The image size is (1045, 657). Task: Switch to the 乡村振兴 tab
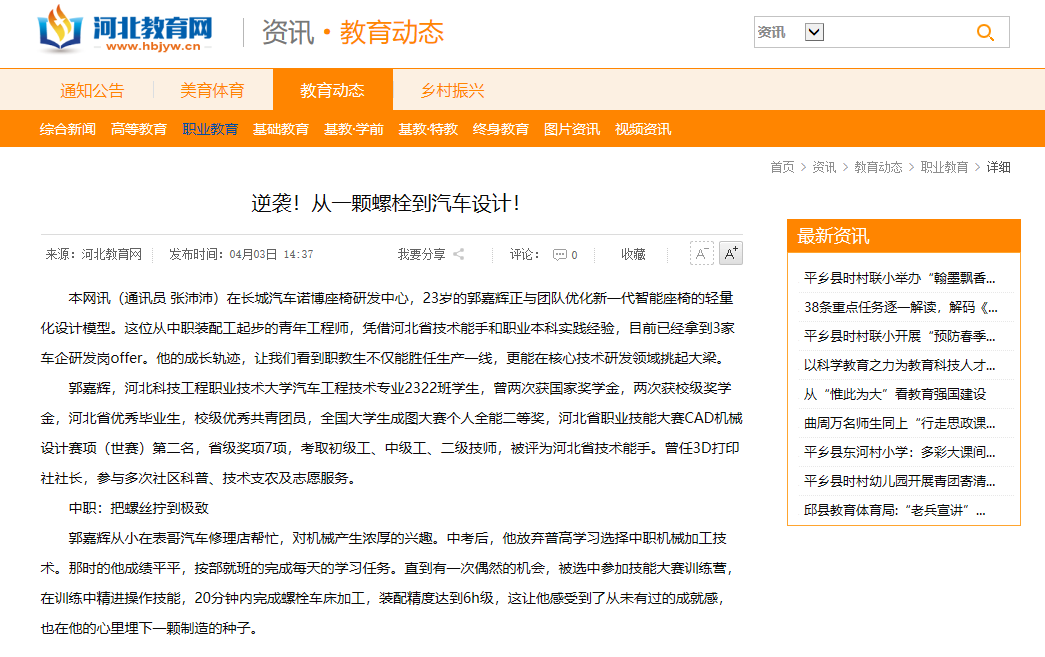(452, 89)
